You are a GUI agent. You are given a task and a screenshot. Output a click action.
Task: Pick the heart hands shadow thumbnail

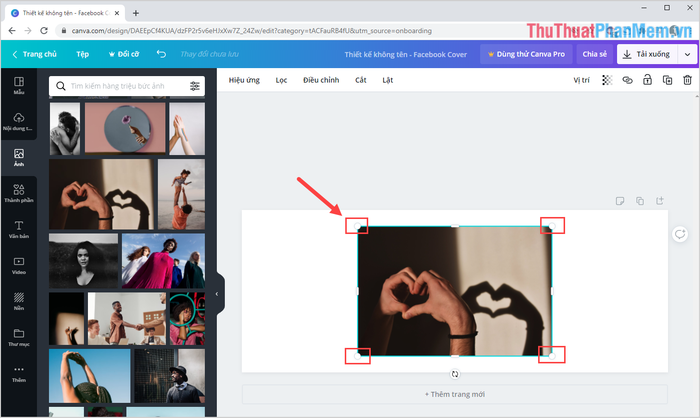[101, 194]
